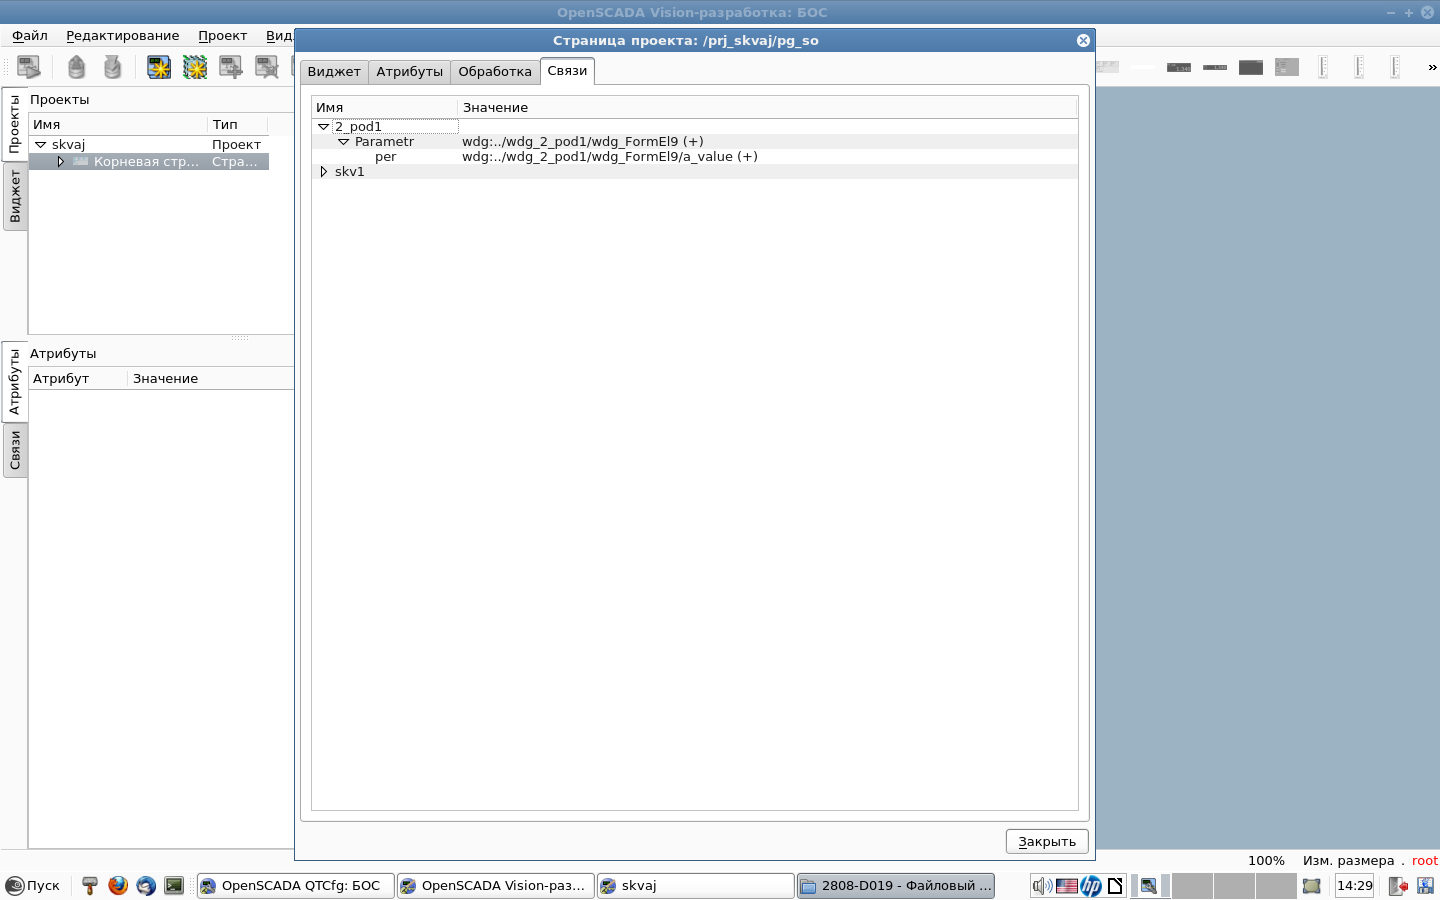Click the volume icon in system tray
This screenshot has height=900, width=1440.
[x=1041, y=885]
